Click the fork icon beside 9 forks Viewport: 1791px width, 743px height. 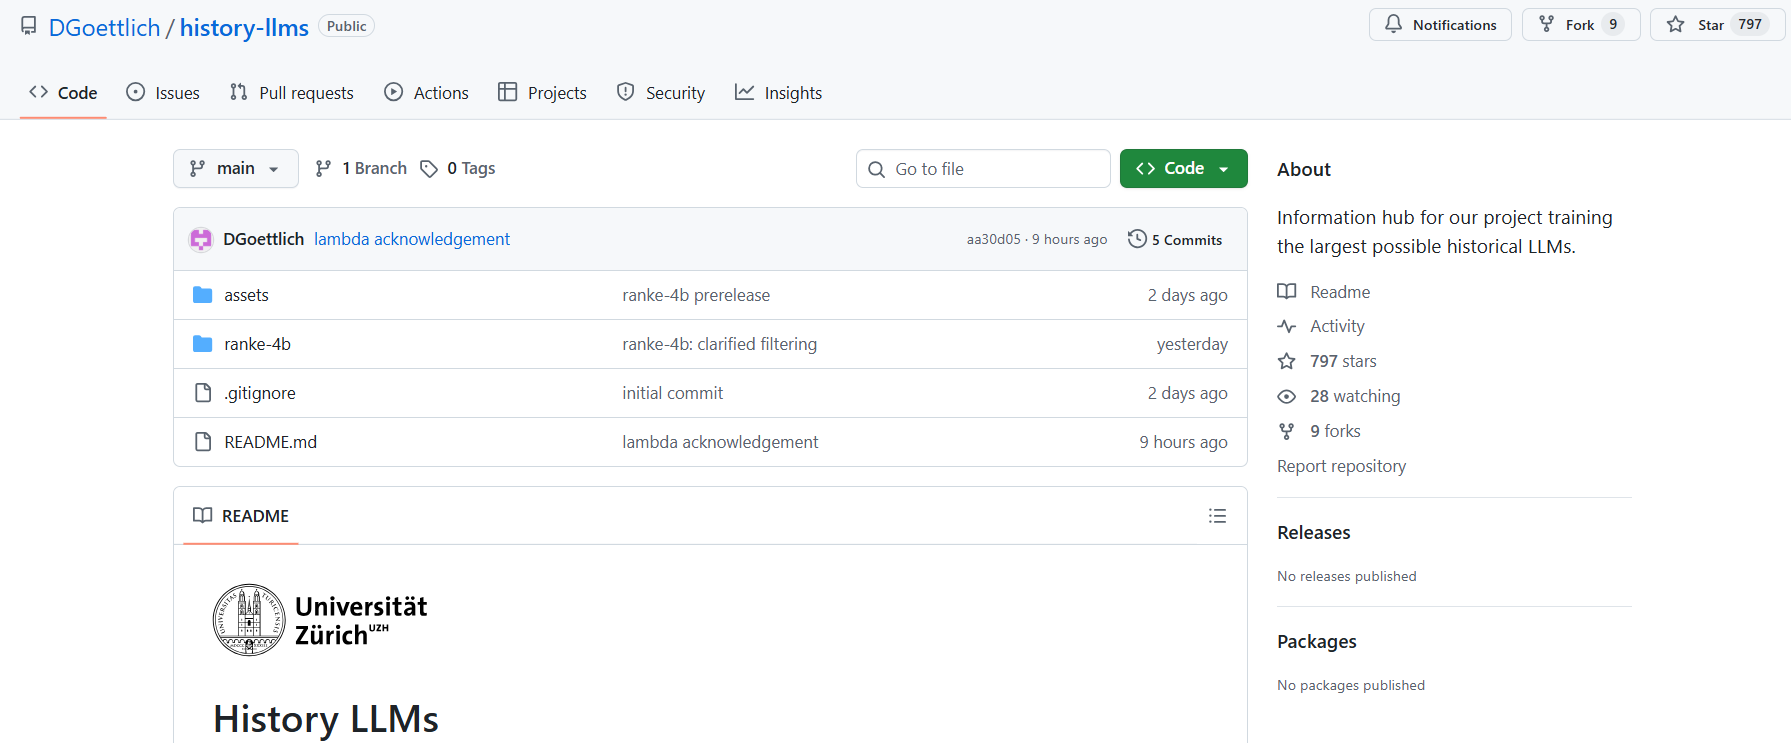(1287, 431)
